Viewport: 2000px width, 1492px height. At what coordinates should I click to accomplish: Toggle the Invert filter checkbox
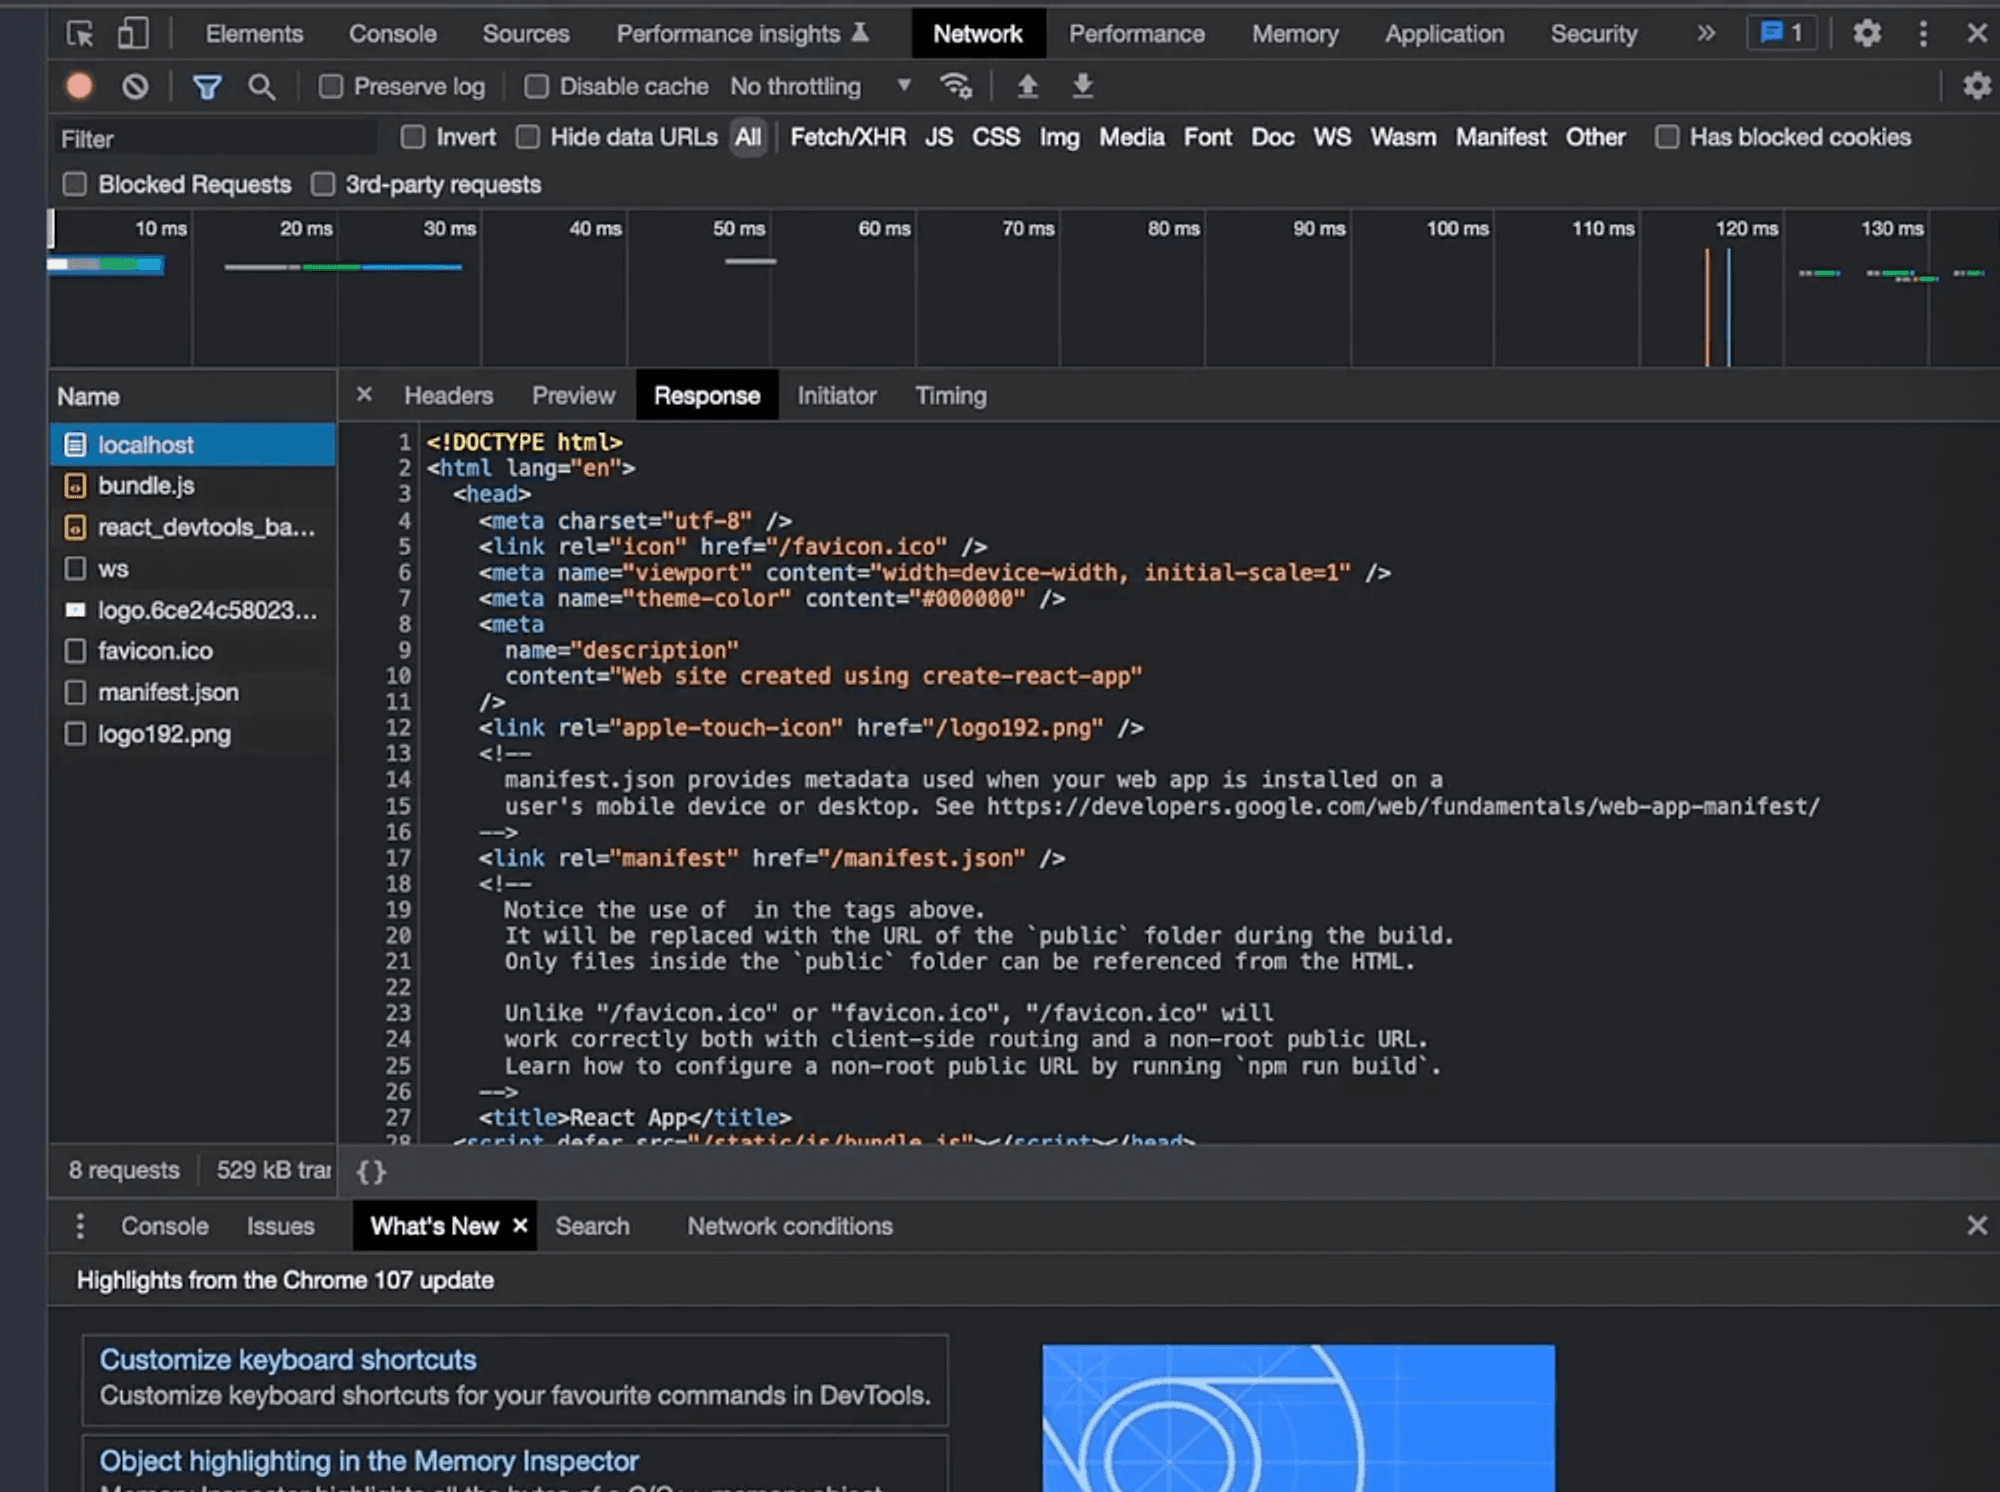[414, 138]
